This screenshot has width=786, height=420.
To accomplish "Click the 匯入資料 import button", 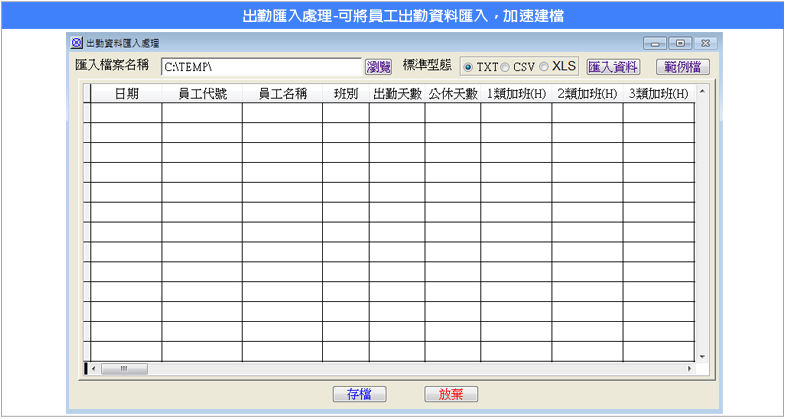I will [x=613, y=67].
